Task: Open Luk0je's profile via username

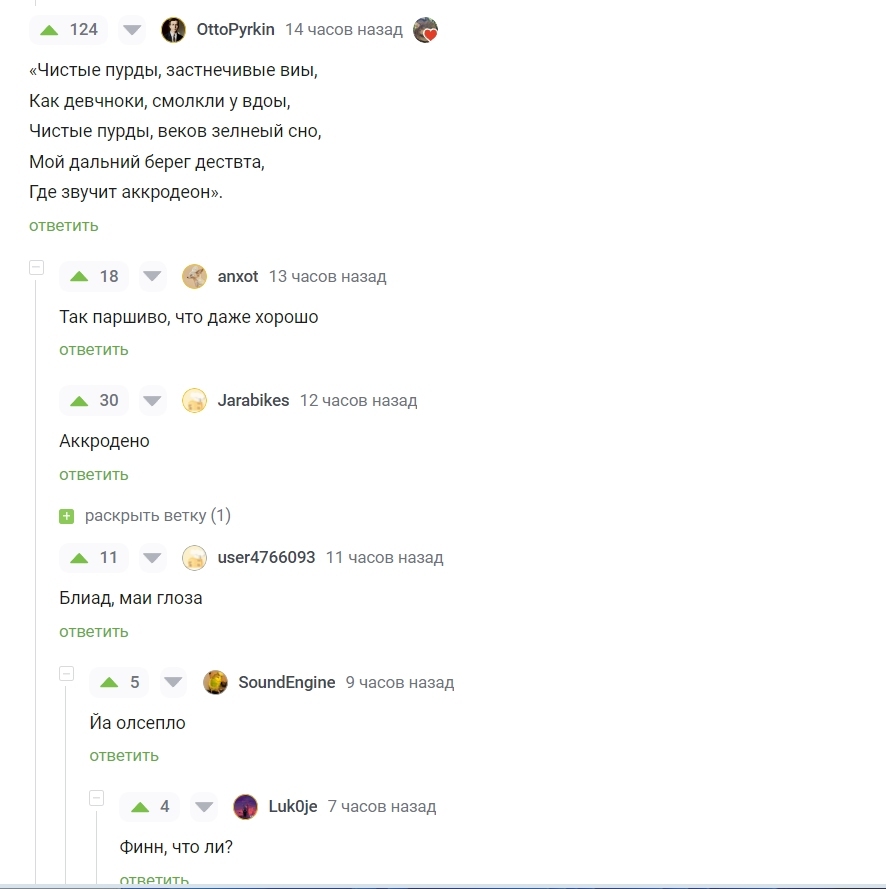Action: click(292, 806)
